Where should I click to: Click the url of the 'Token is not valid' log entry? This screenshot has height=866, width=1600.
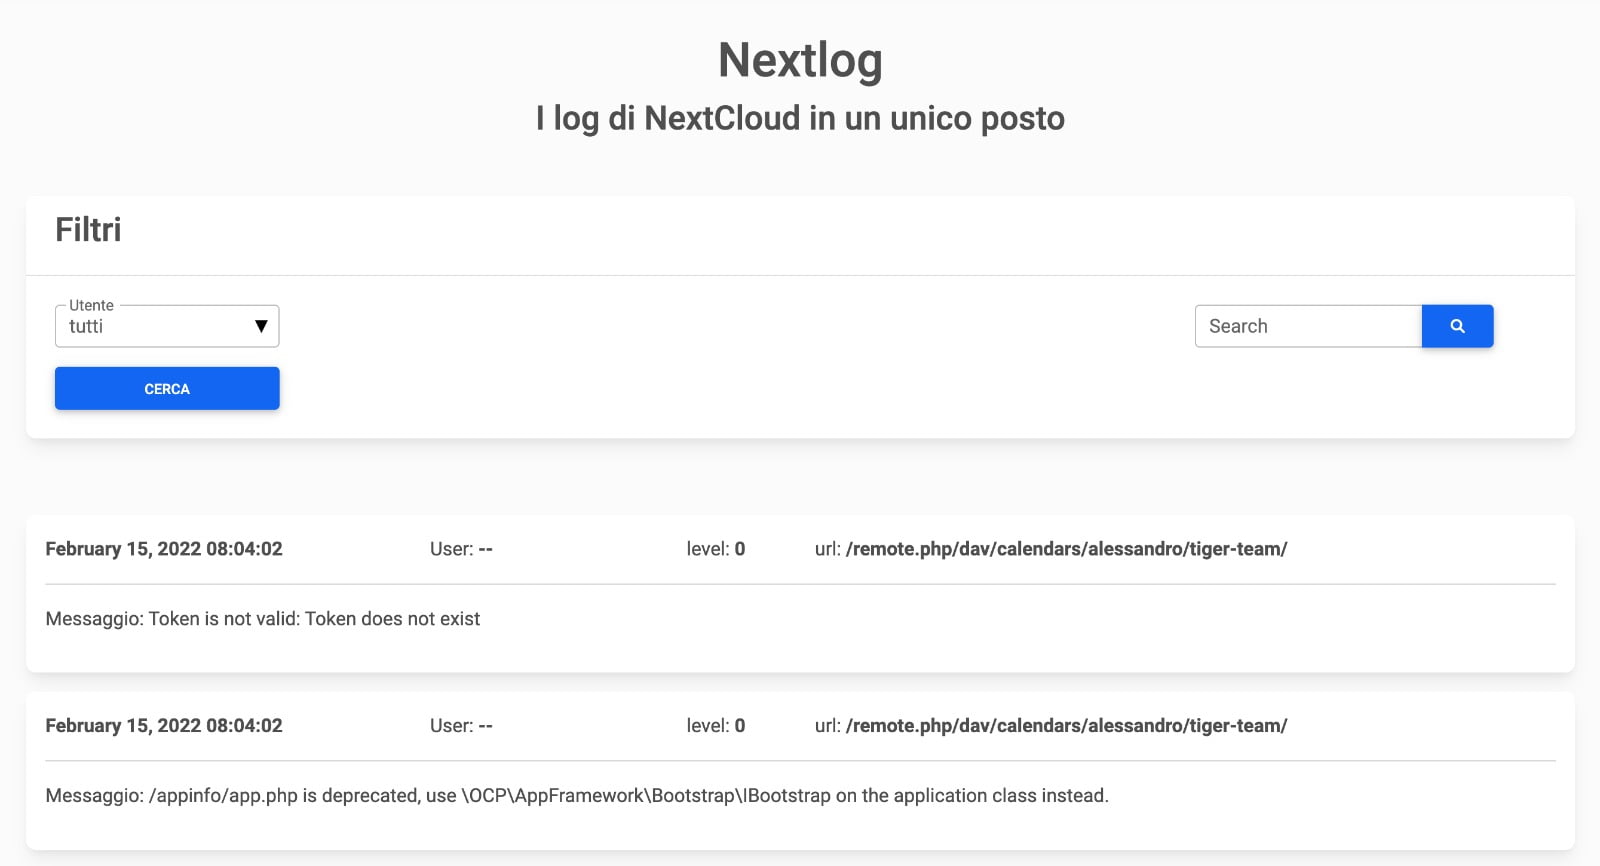pyautogui.click(x=1051, y=549)
